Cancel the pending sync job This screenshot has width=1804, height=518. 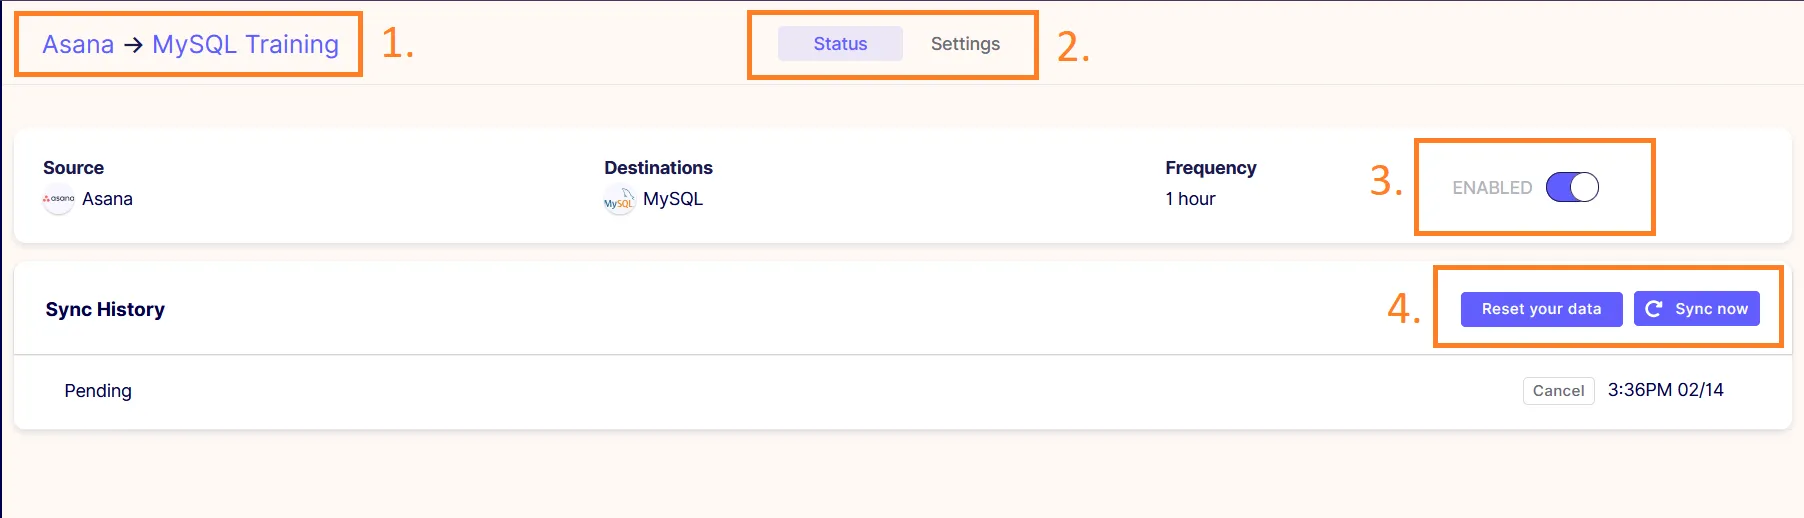pyautogui.click(x=1558, y=391)
